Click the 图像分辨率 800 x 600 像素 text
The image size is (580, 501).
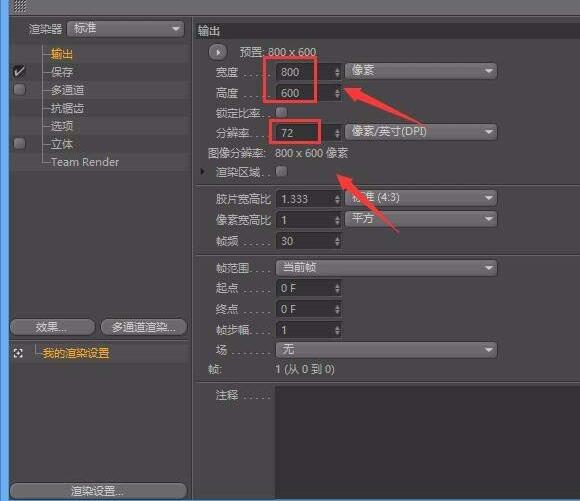tap(278, 153)
